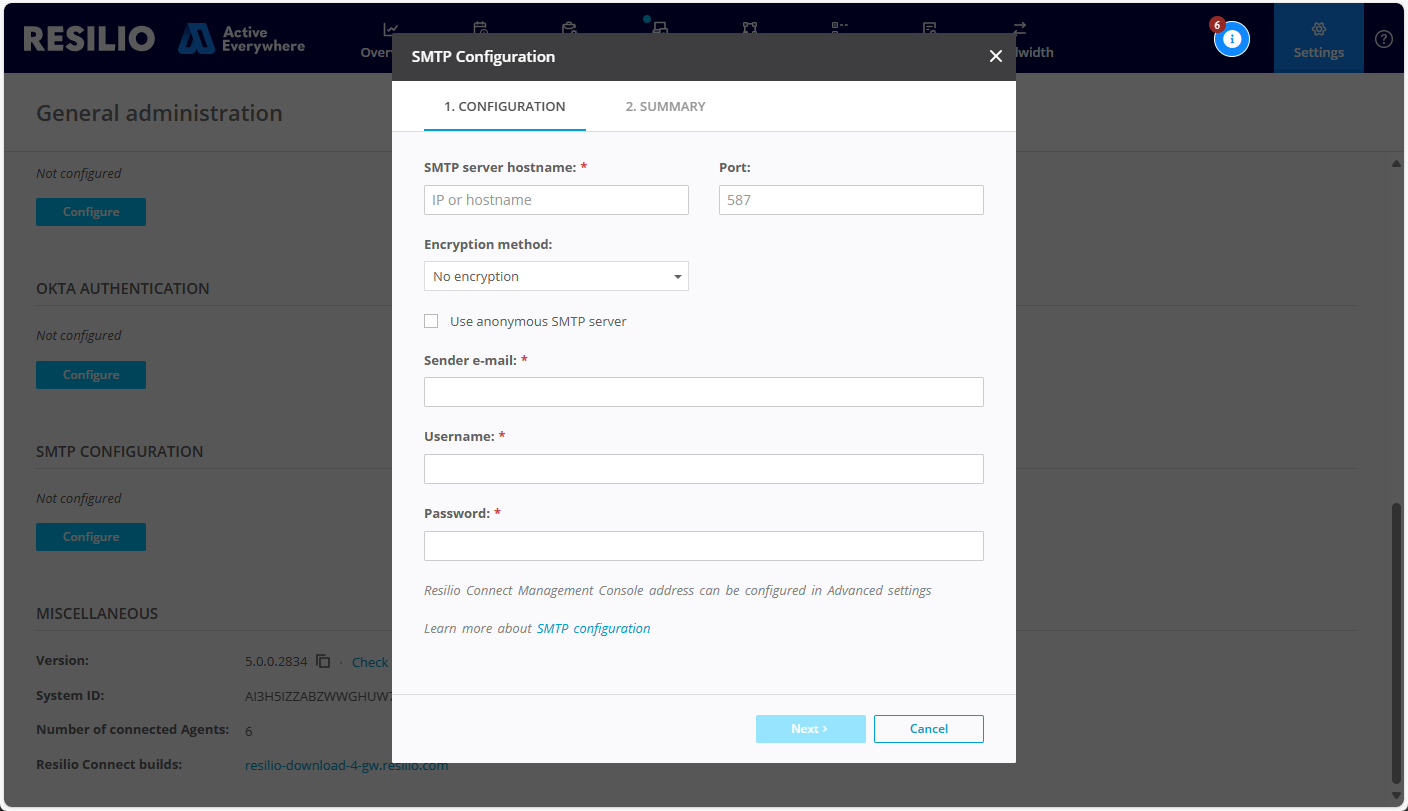Open the help question mark icon
The height and width of the screenshot is (811, 1408).
1383,38
